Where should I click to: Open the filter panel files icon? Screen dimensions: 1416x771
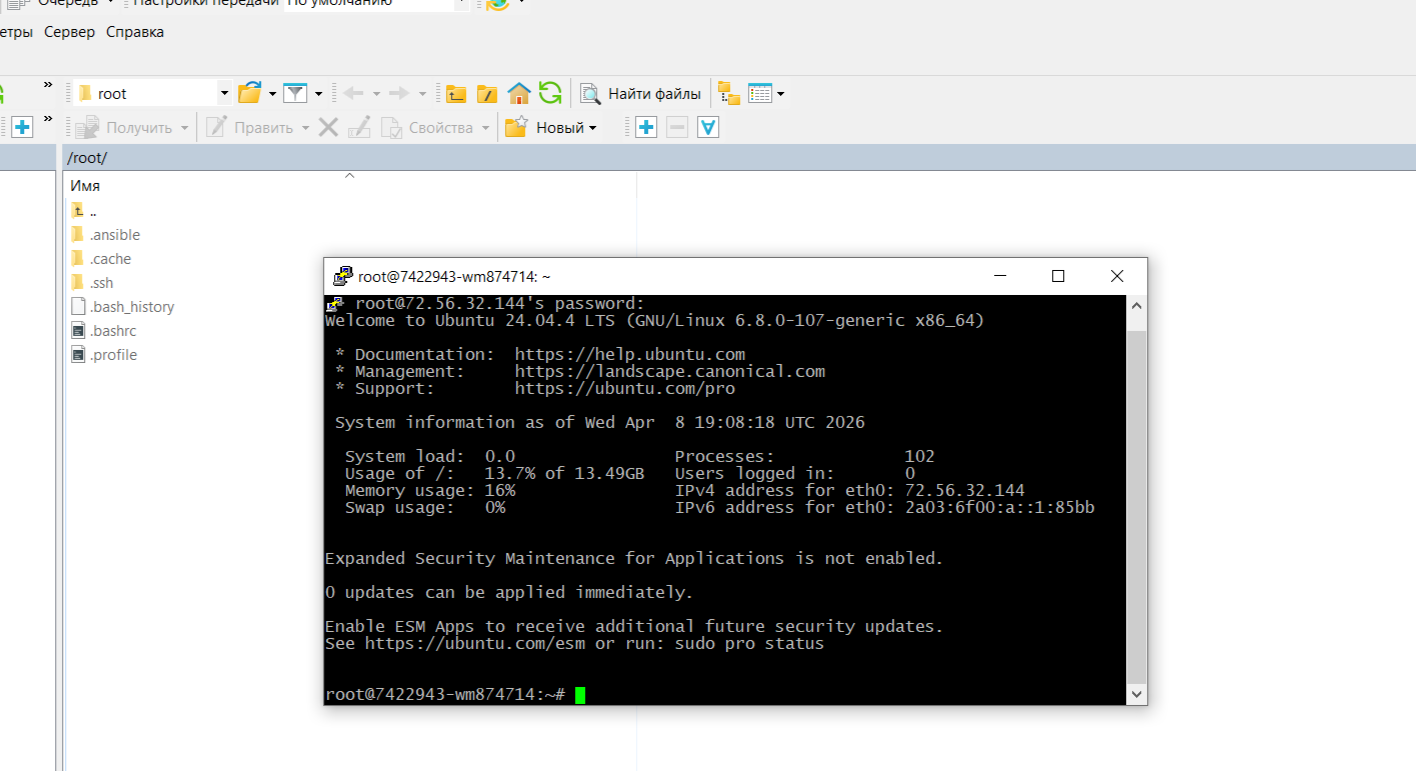pyautogui.click(x=294, y=92)
